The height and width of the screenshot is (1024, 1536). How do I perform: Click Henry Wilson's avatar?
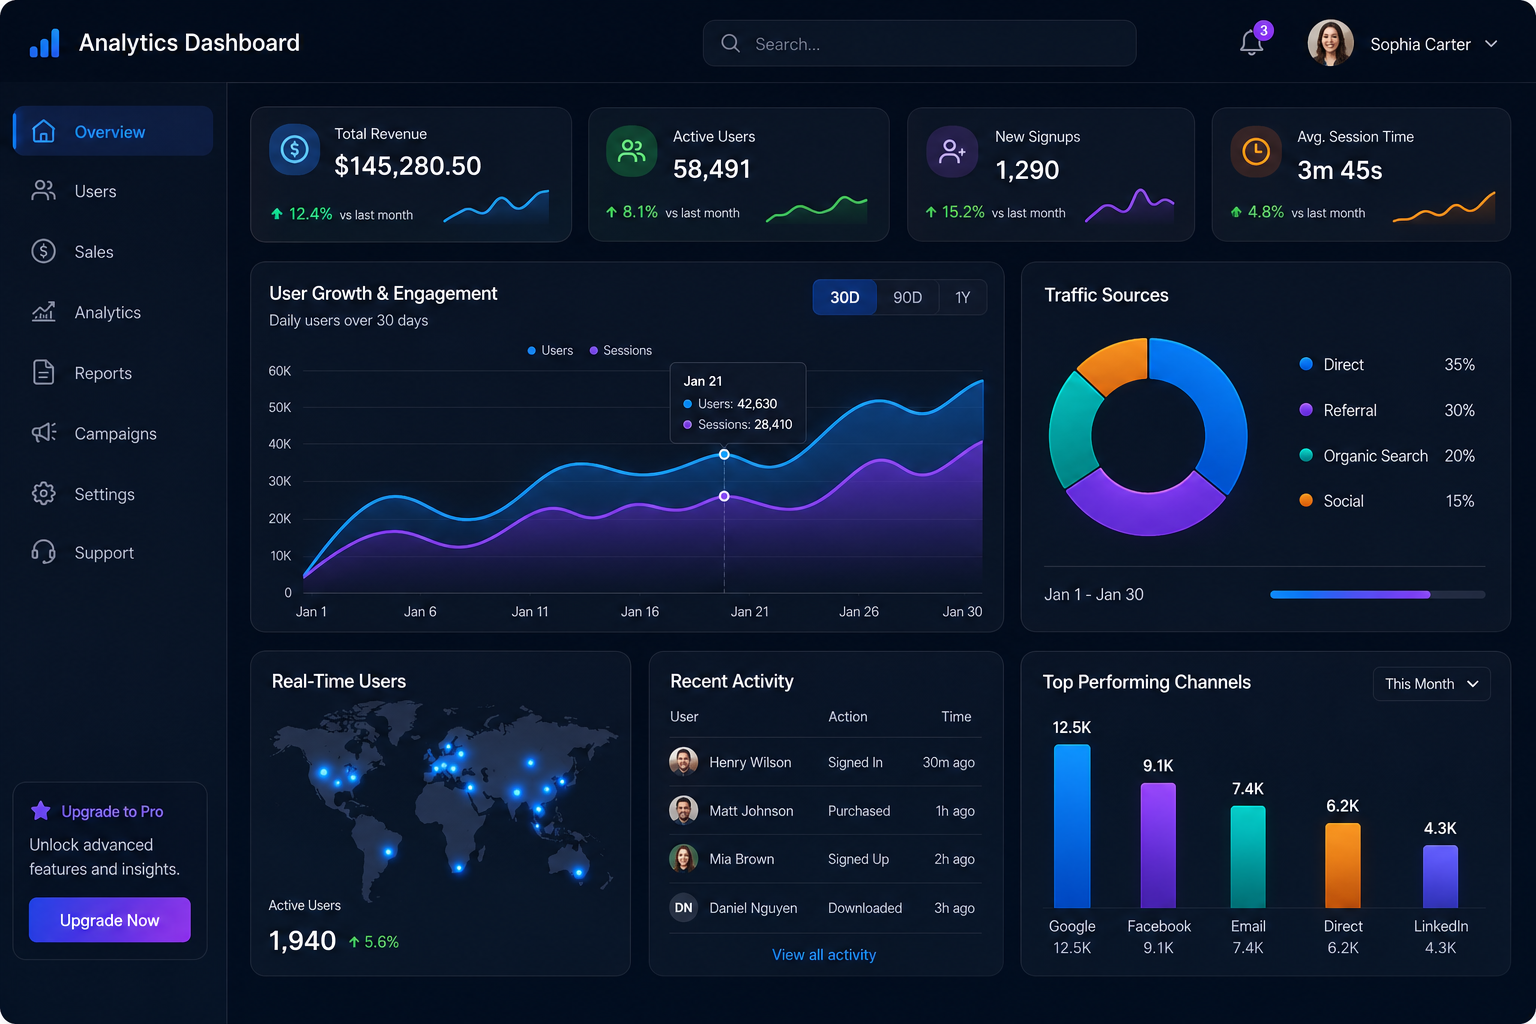(x=684, y=761)
